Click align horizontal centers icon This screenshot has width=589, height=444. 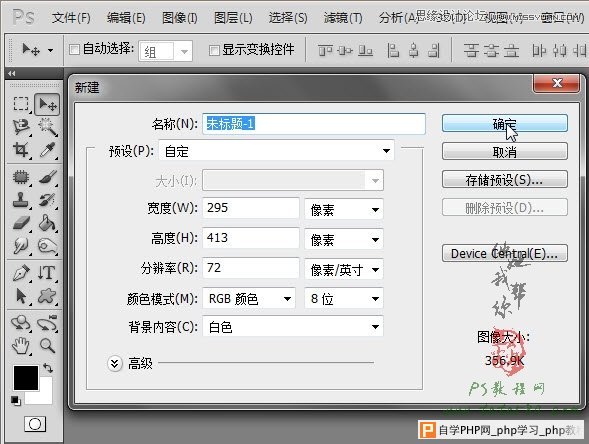[x=414, y=50]
